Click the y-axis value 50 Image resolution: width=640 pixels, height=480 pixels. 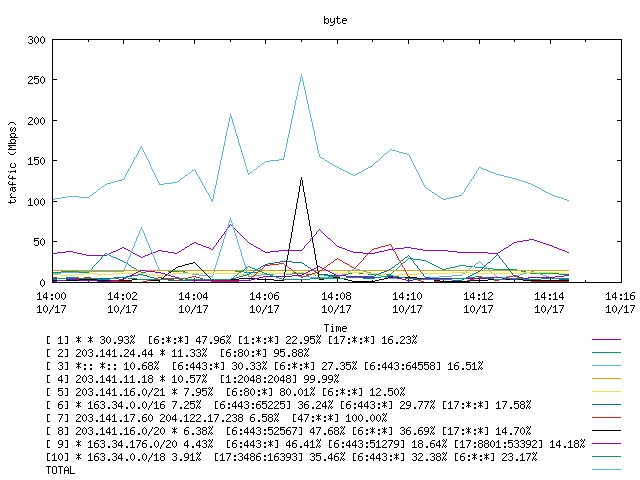pyautogui.click(x=39, y=242)
